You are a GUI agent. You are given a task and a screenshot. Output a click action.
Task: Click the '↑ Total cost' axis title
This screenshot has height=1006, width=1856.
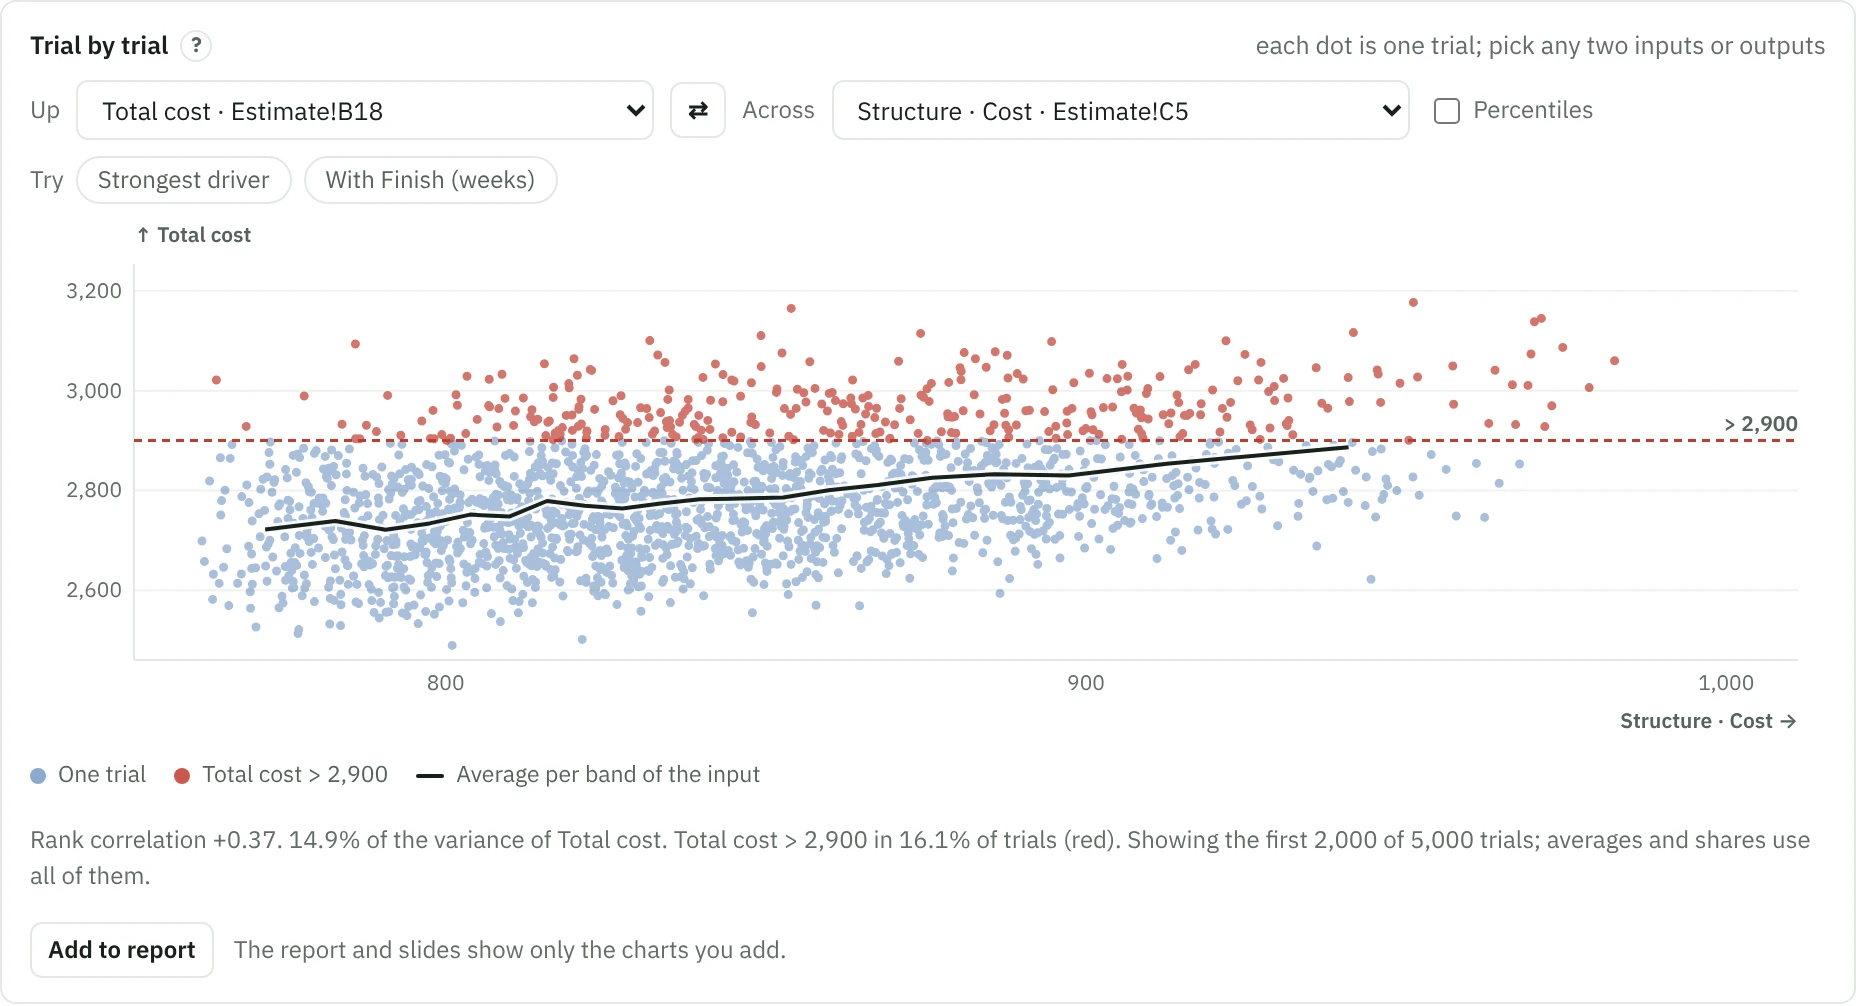pyautogui.click(x=194, y=235)
